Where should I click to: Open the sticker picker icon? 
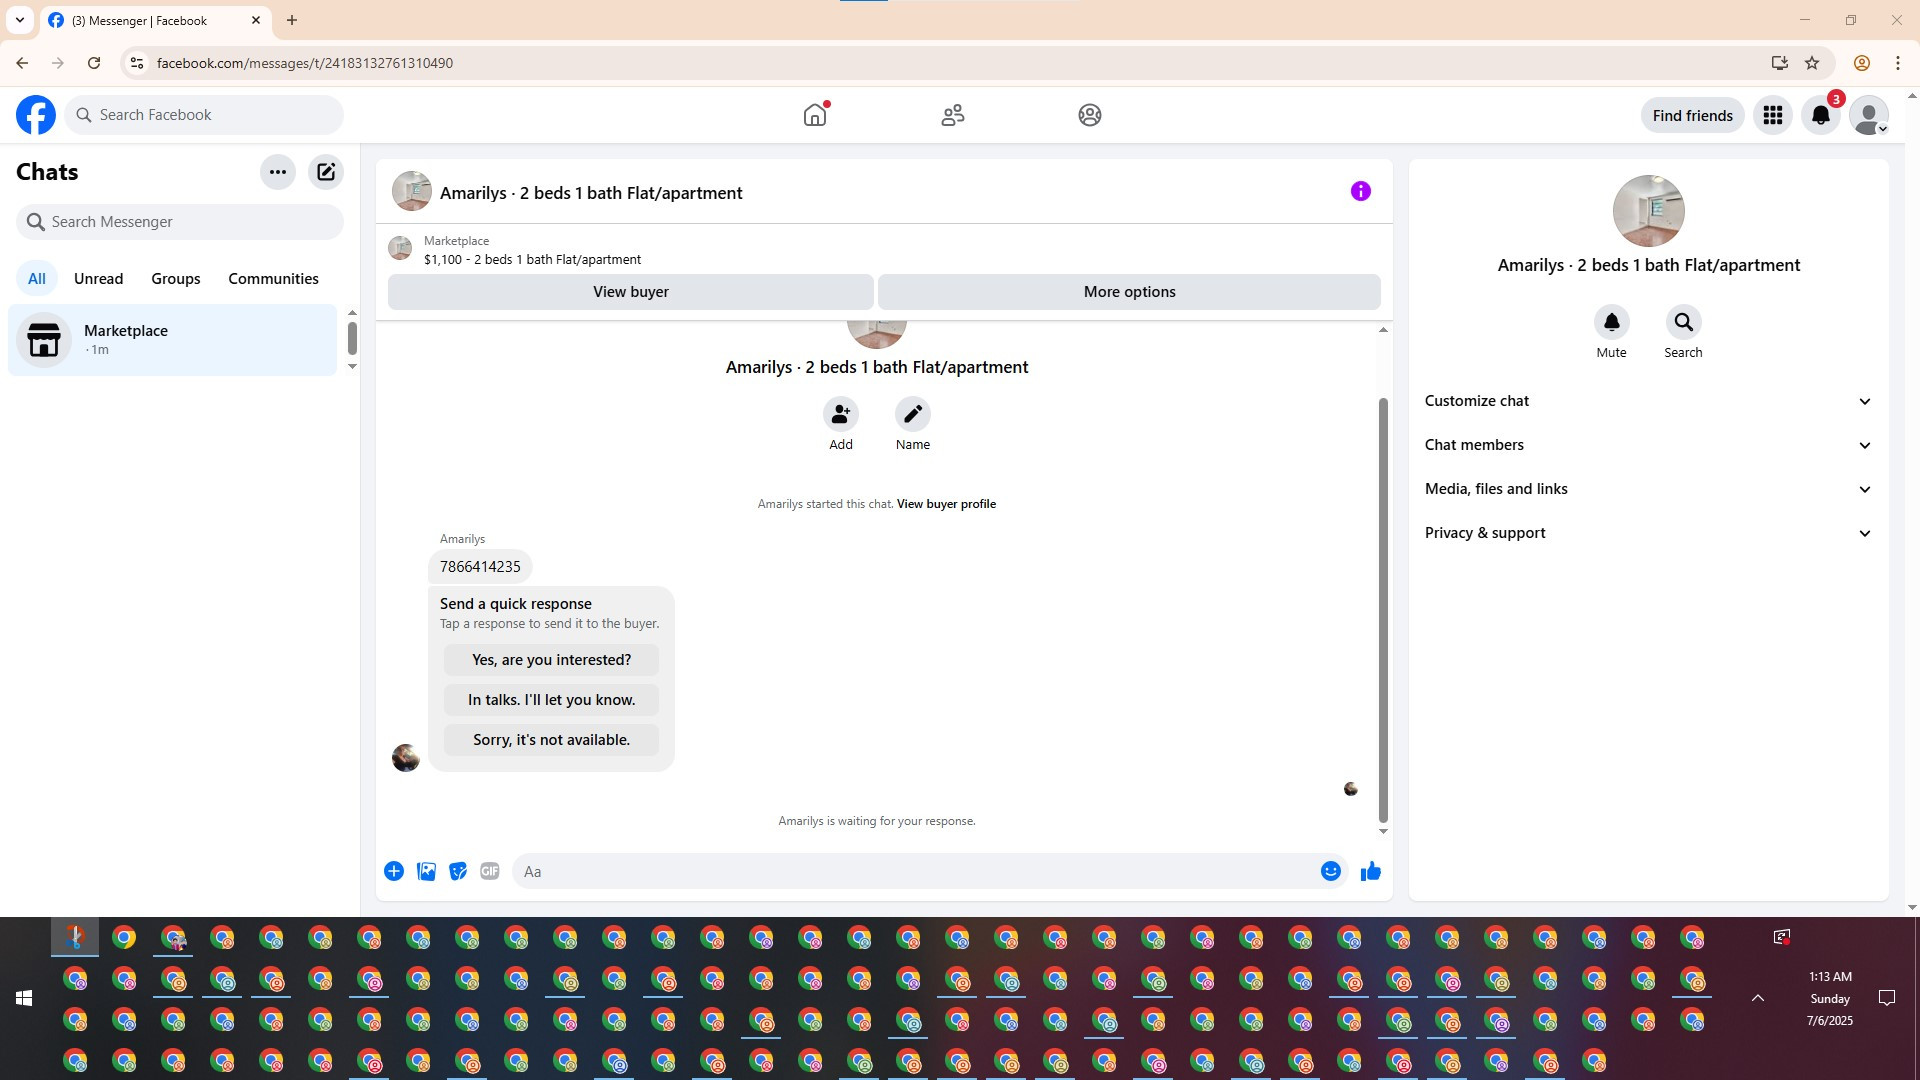coord(458,871)
